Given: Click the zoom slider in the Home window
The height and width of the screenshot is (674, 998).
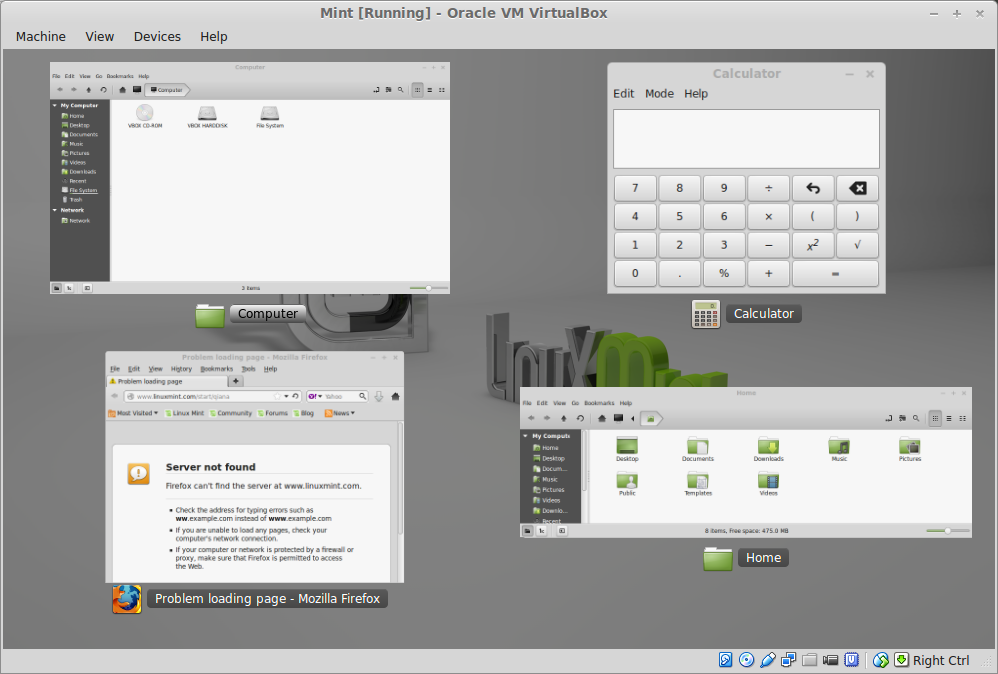Looking at the screenshot, I should coord(947,531).
